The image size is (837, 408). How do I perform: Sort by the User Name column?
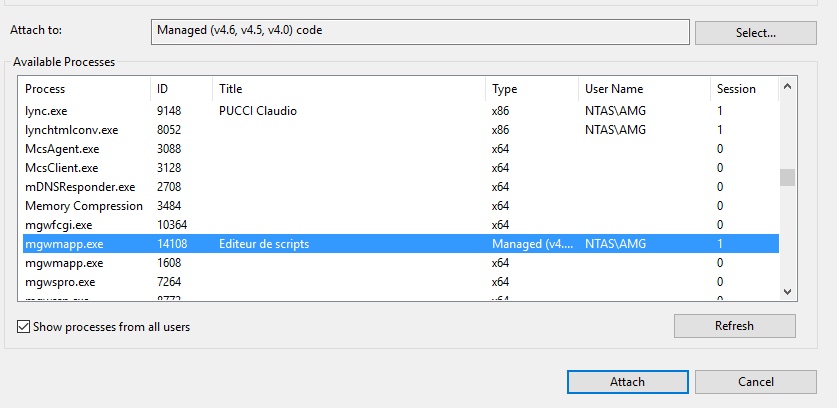click(x=643, y=89)
